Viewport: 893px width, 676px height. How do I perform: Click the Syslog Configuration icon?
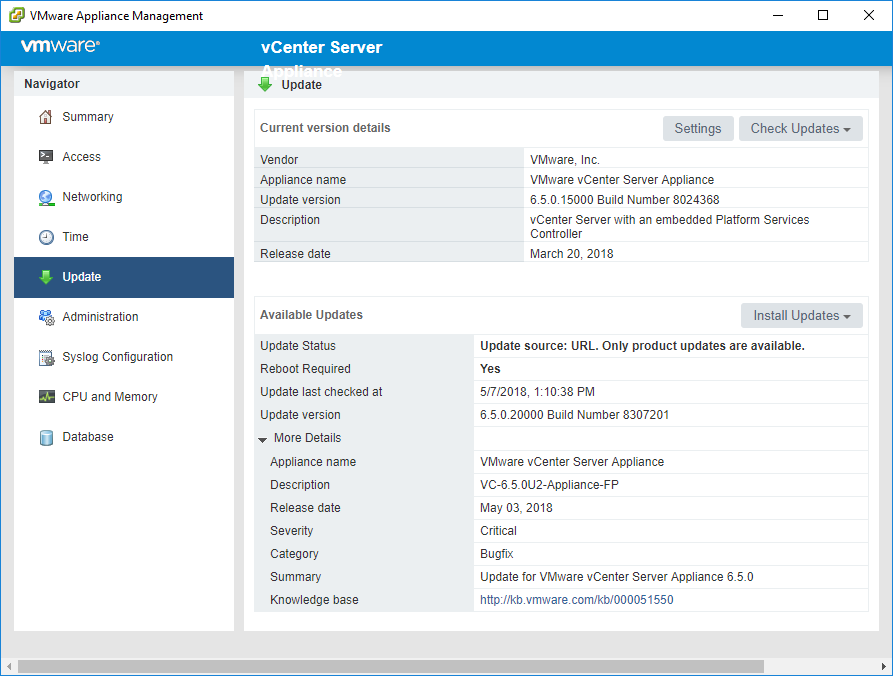coord(46,357)
